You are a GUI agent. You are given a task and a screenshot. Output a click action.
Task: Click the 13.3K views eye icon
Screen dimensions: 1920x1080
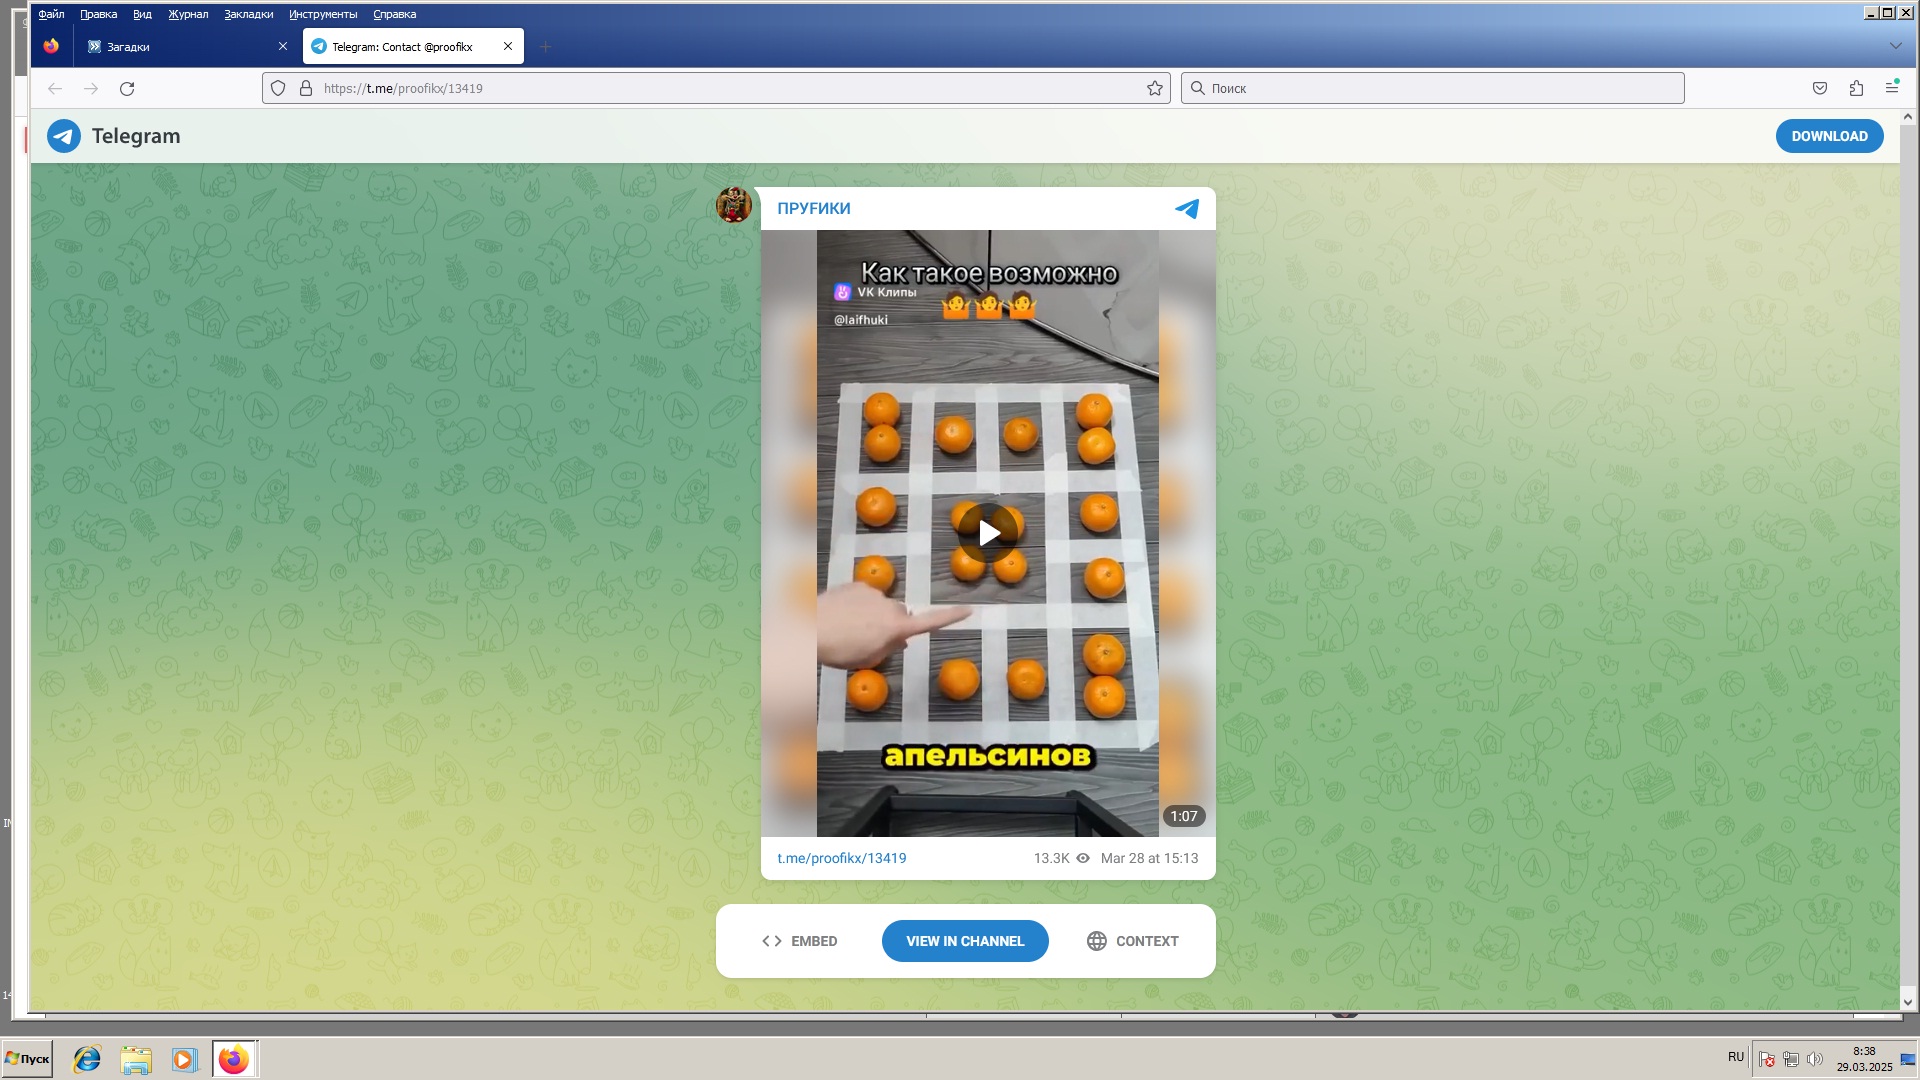coord(1083,858)
